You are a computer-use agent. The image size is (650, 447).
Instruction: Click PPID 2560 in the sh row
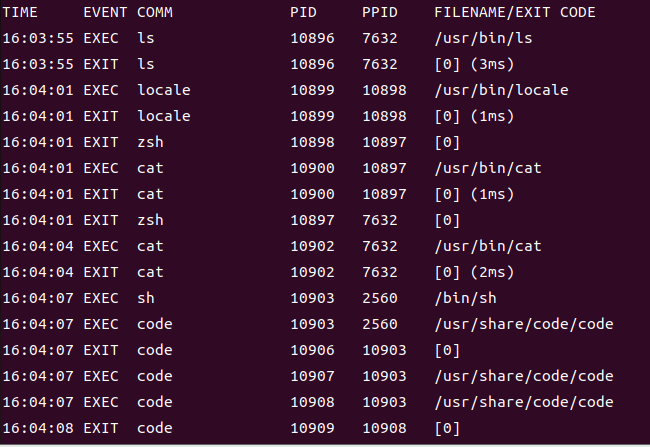click(x=380, y=299)
